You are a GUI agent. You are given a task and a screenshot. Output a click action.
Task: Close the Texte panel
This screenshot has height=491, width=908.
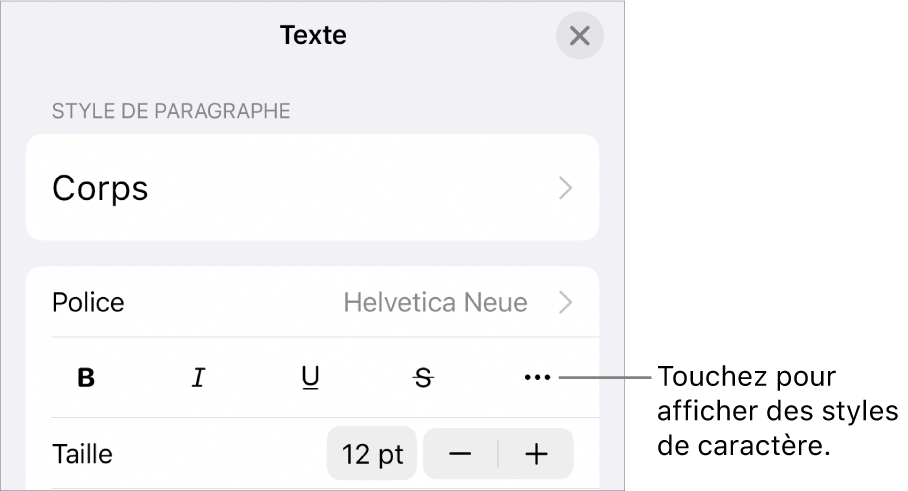click(x=579, y=38)
